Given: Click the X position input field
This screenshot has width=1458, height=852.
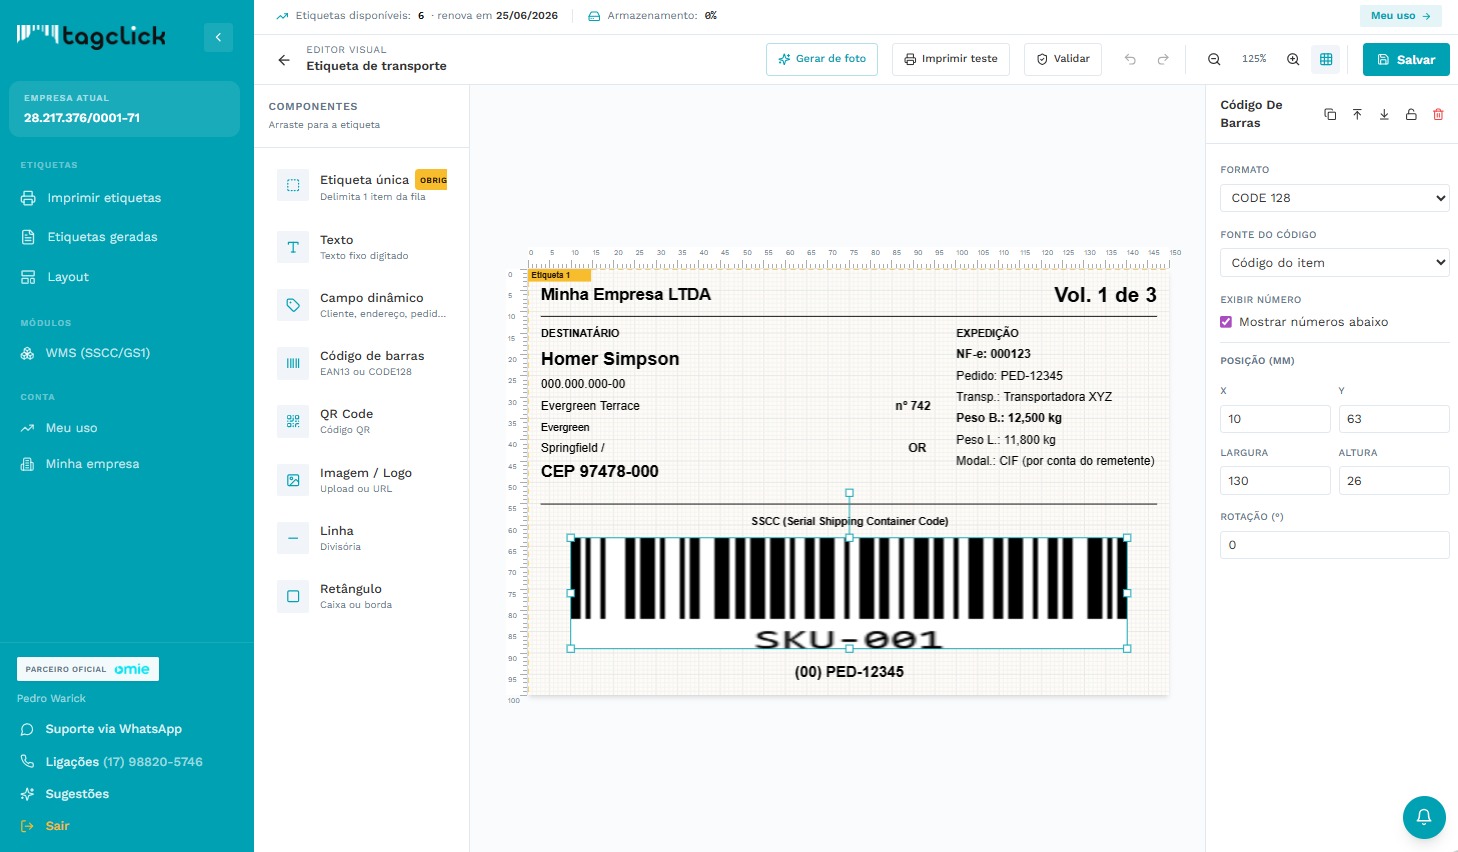Looking at the screenshot, I should click(x=1275, y=419).
